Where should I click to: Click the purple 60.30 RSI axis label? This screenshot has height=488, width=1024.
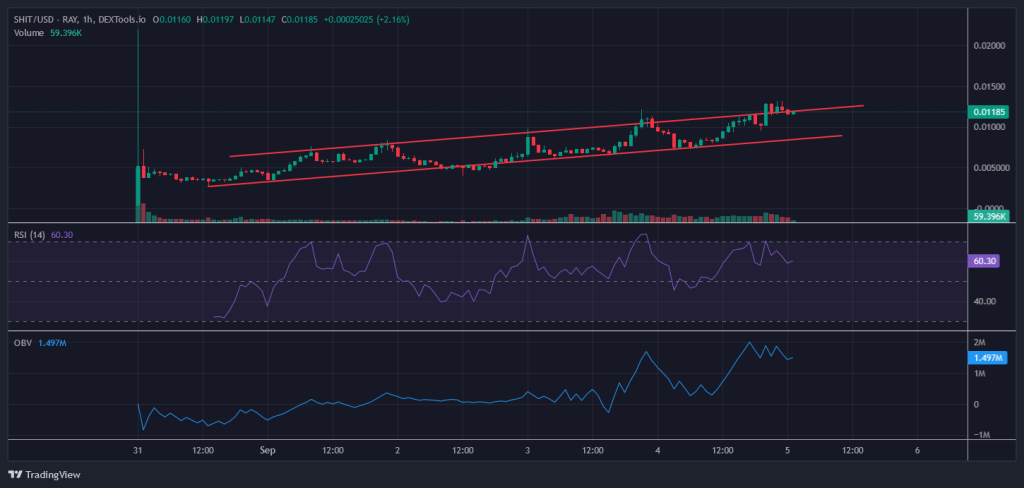coord(984,261)
